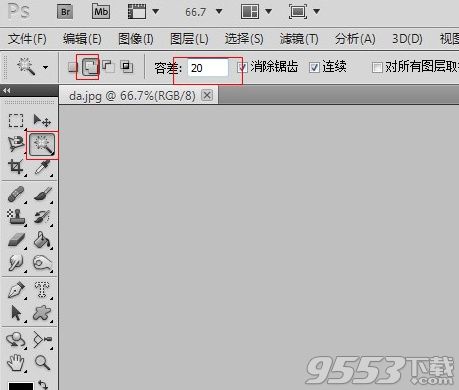Open the 选择(S) menu

(x=244, y=39)
